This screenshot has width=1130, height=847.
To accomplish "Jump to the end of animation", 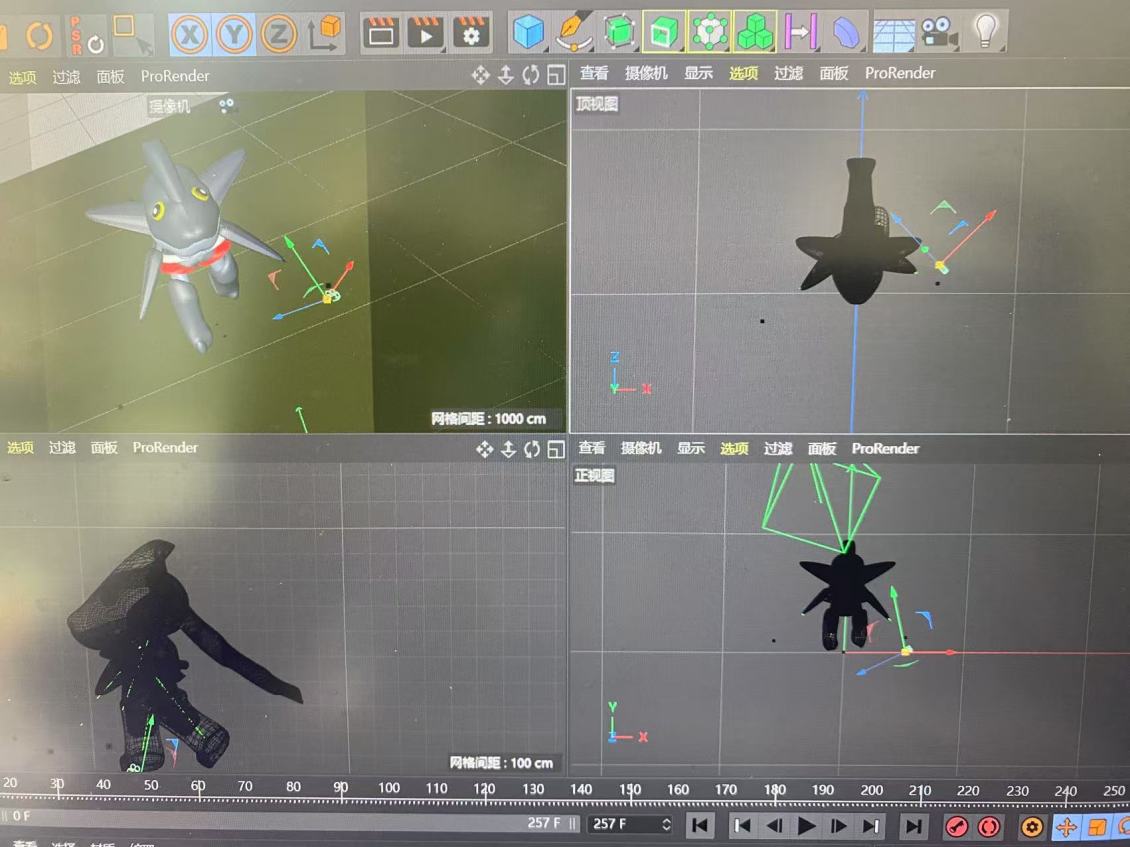I will click(914, 825).
